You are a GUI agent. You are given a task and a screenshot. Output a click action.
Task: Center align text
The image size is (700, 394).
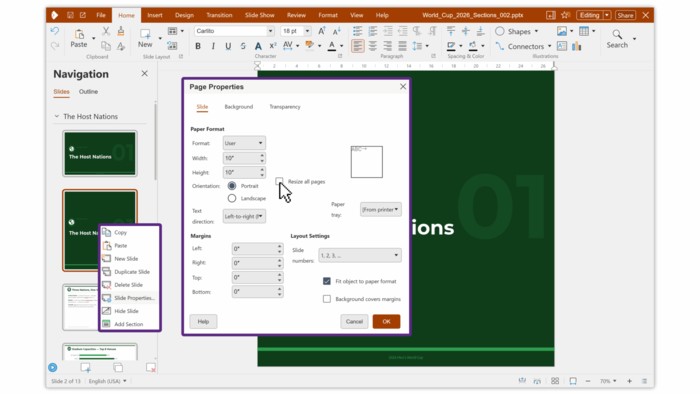373,46
